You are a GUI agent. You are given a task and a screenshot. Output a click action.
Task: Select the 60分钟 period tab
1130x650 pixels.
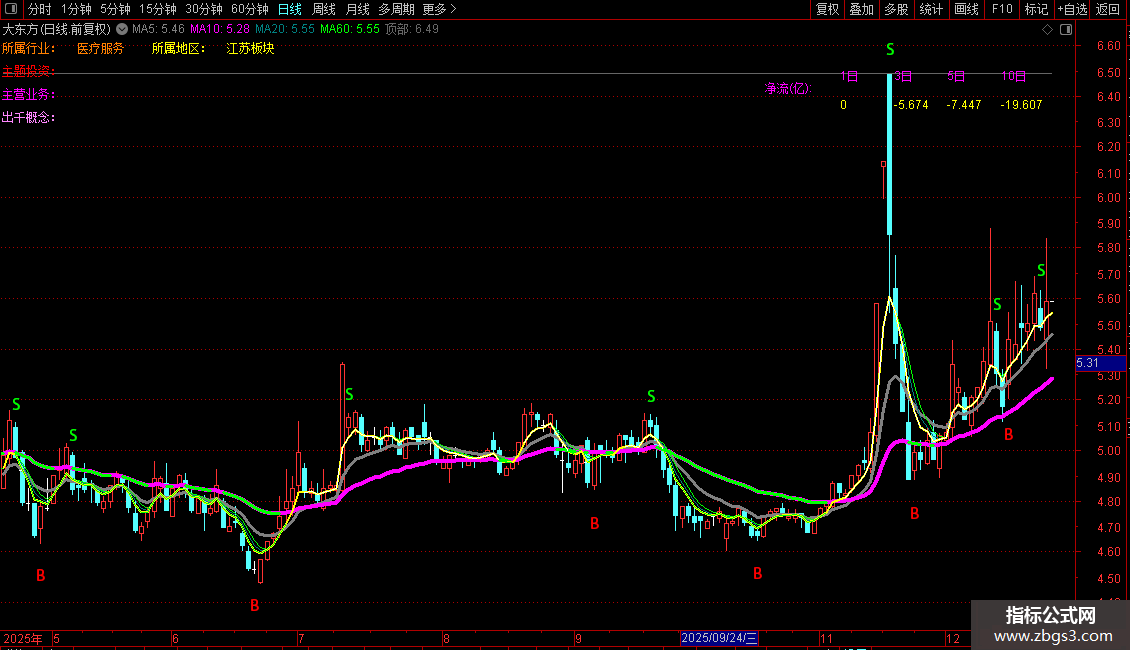(x=249, y=9)
